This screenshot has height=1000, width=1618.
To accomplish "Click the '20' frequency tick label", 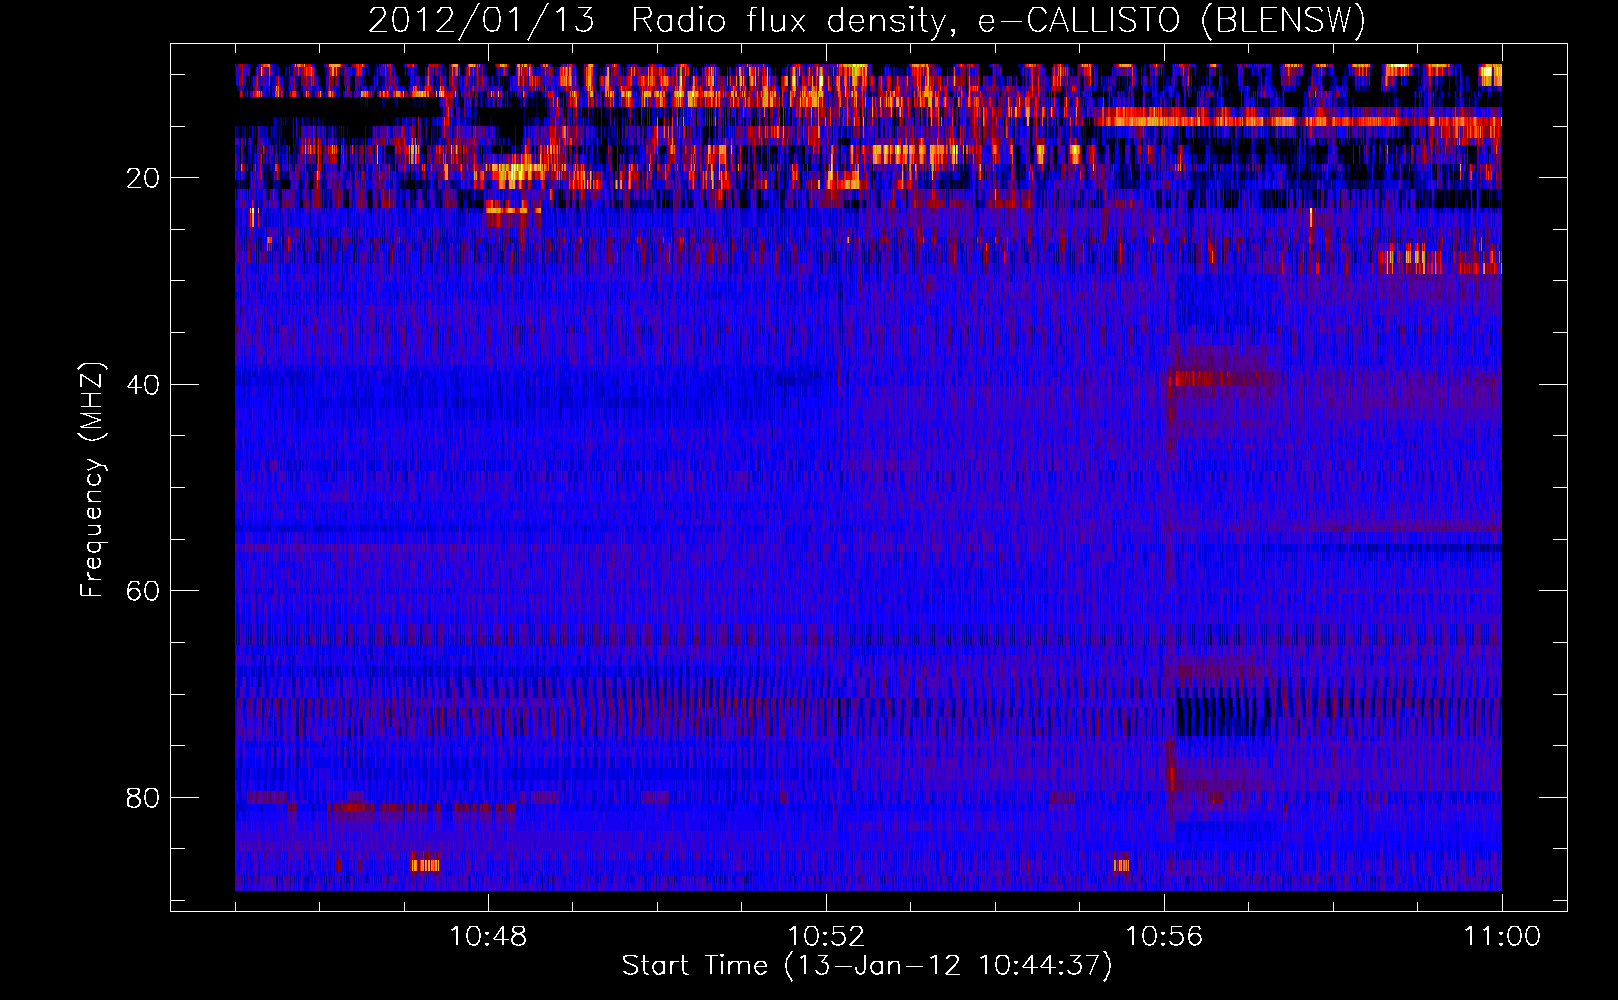I will (x=143, y=179).
